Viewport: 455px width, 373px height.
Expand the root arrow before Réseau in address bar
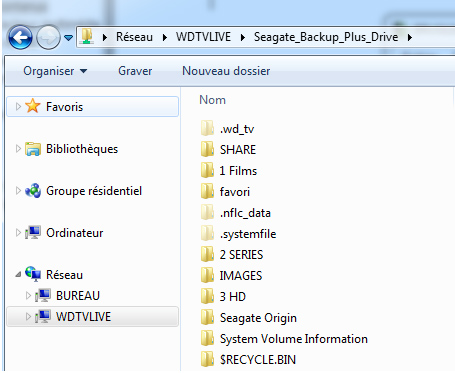point(105,37)
